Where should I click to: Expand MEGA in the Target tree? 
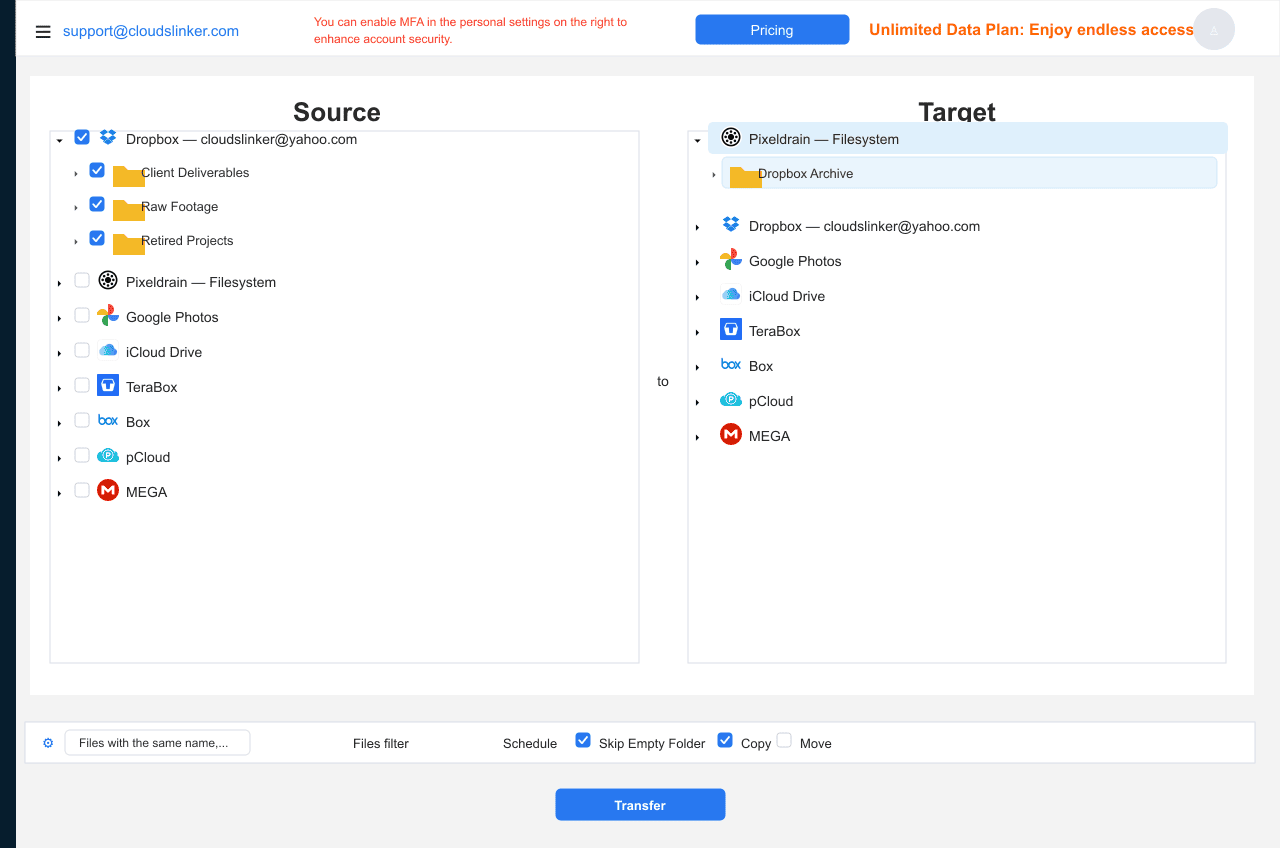698,438
